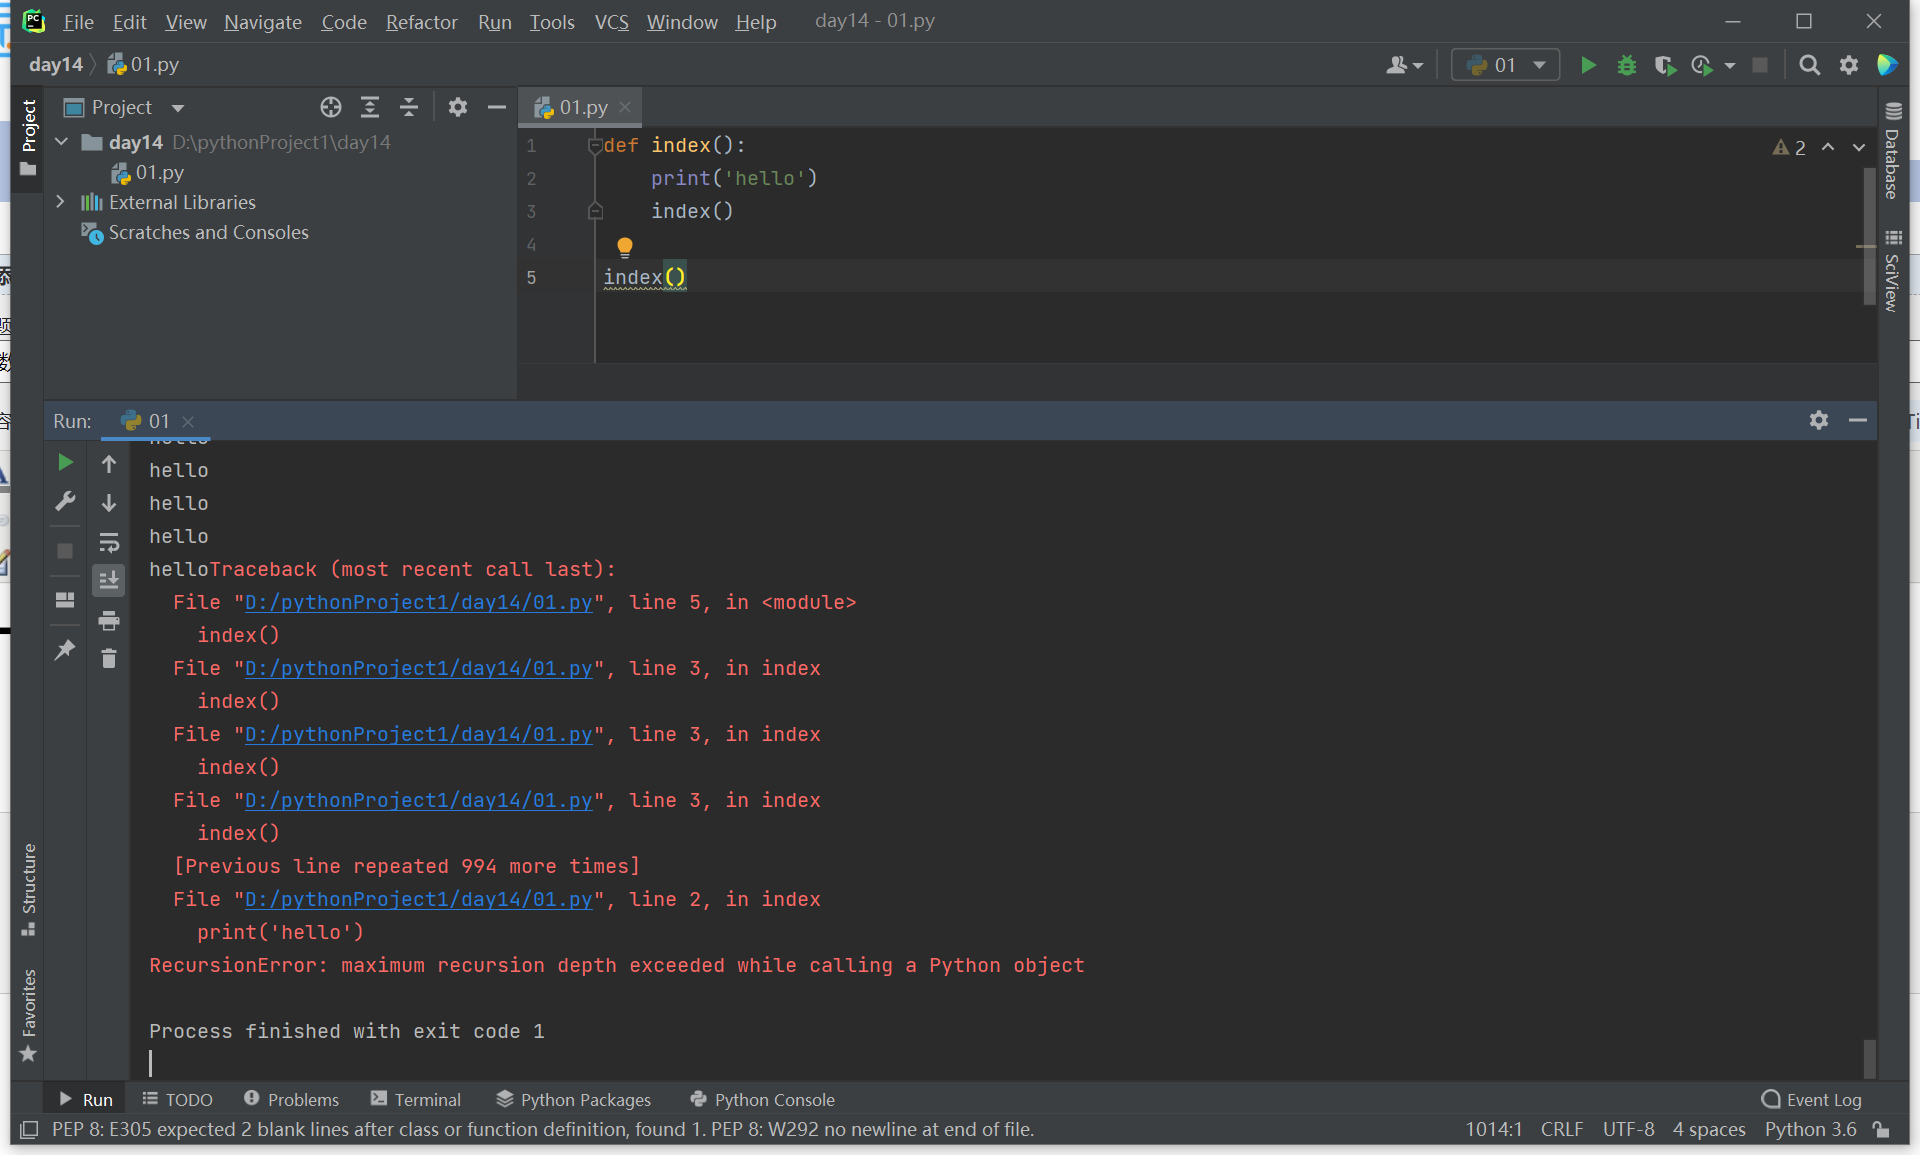The width and height of the screenshot is (1920, 1155).
Task: Click locate file crosshair icon in Project panel
Action: [331, 107]
